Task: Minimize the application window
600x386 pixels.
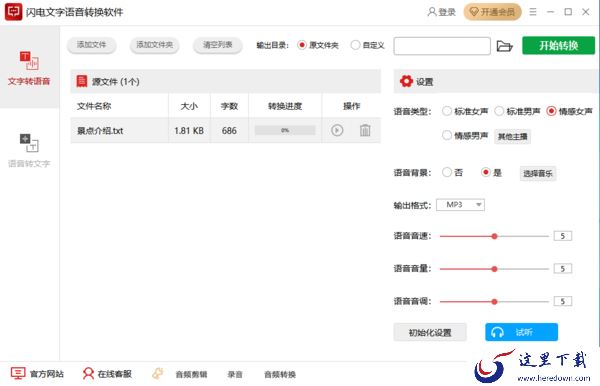Action: click(x=551, y=12)
